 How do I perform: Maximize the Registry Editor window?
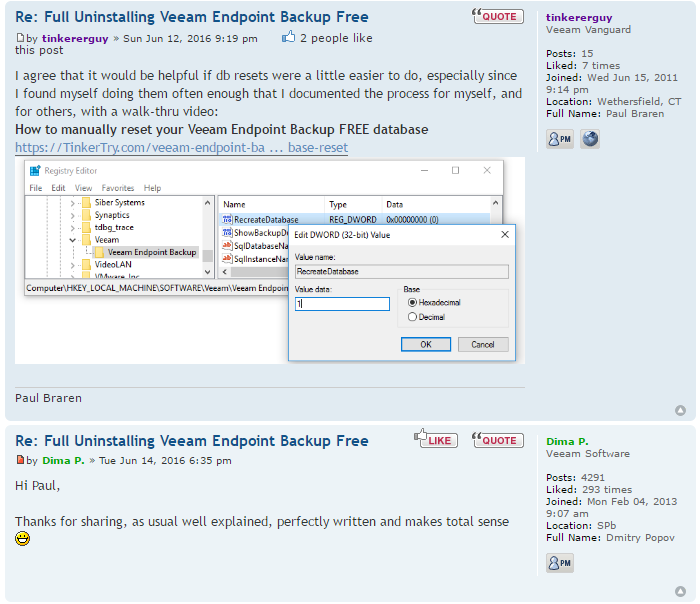pyautogui.click(x=455, y=170)
